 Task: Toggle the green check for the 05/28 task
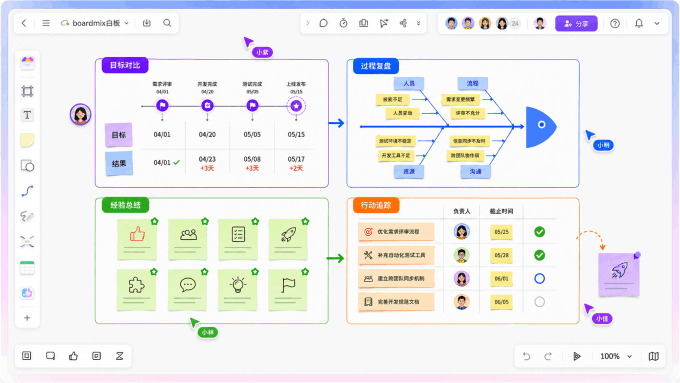click(539, 255)
